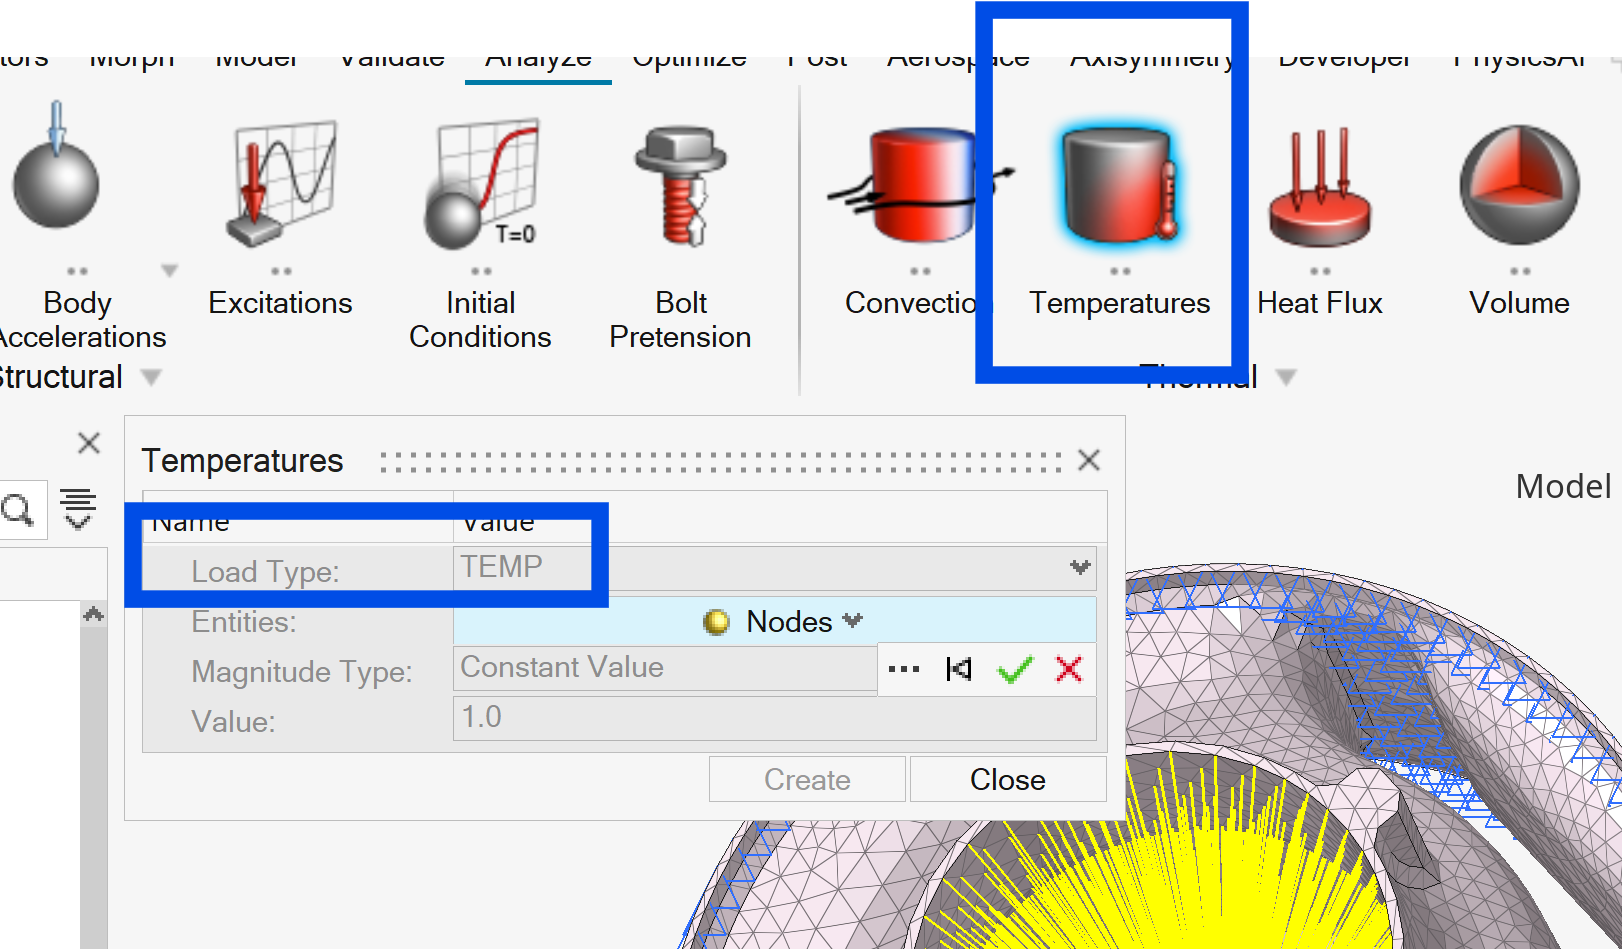1622x949 pixels.
Task: Expand the Body Accelerations options arrow
Action: point(170,270)
